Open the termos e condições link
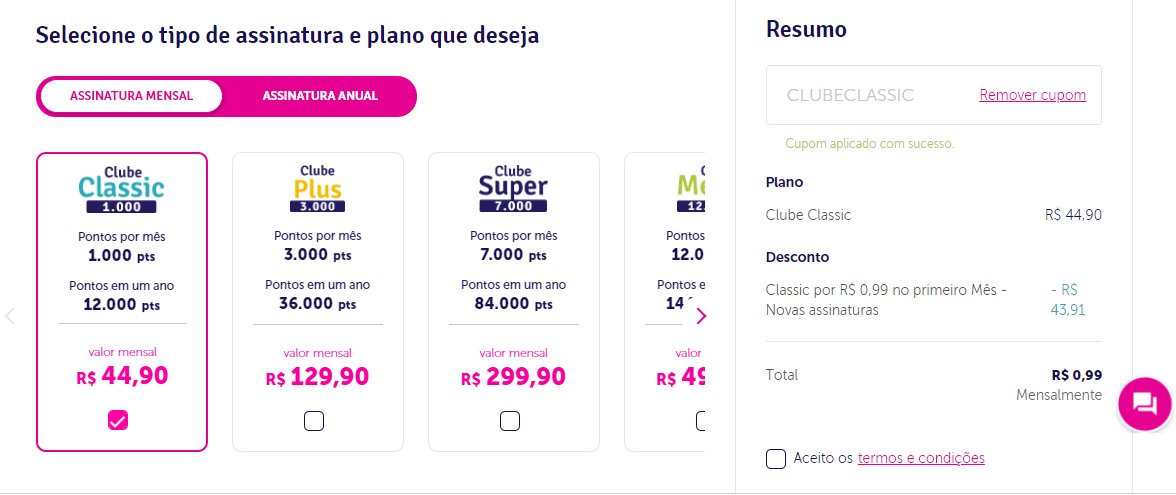1176x495 pixels. 921,458
